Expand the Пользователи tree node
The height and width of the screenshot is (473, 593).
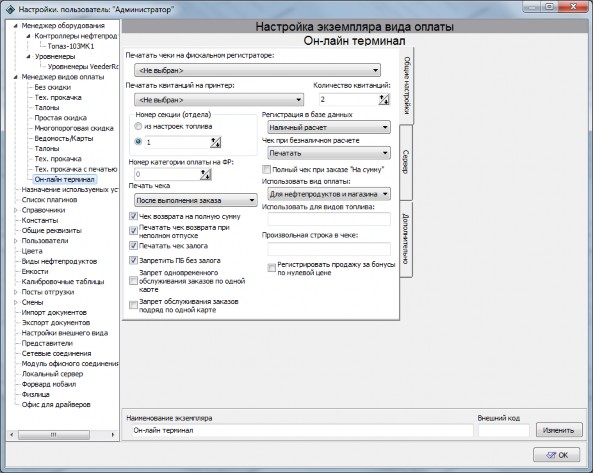click(16, 241)
